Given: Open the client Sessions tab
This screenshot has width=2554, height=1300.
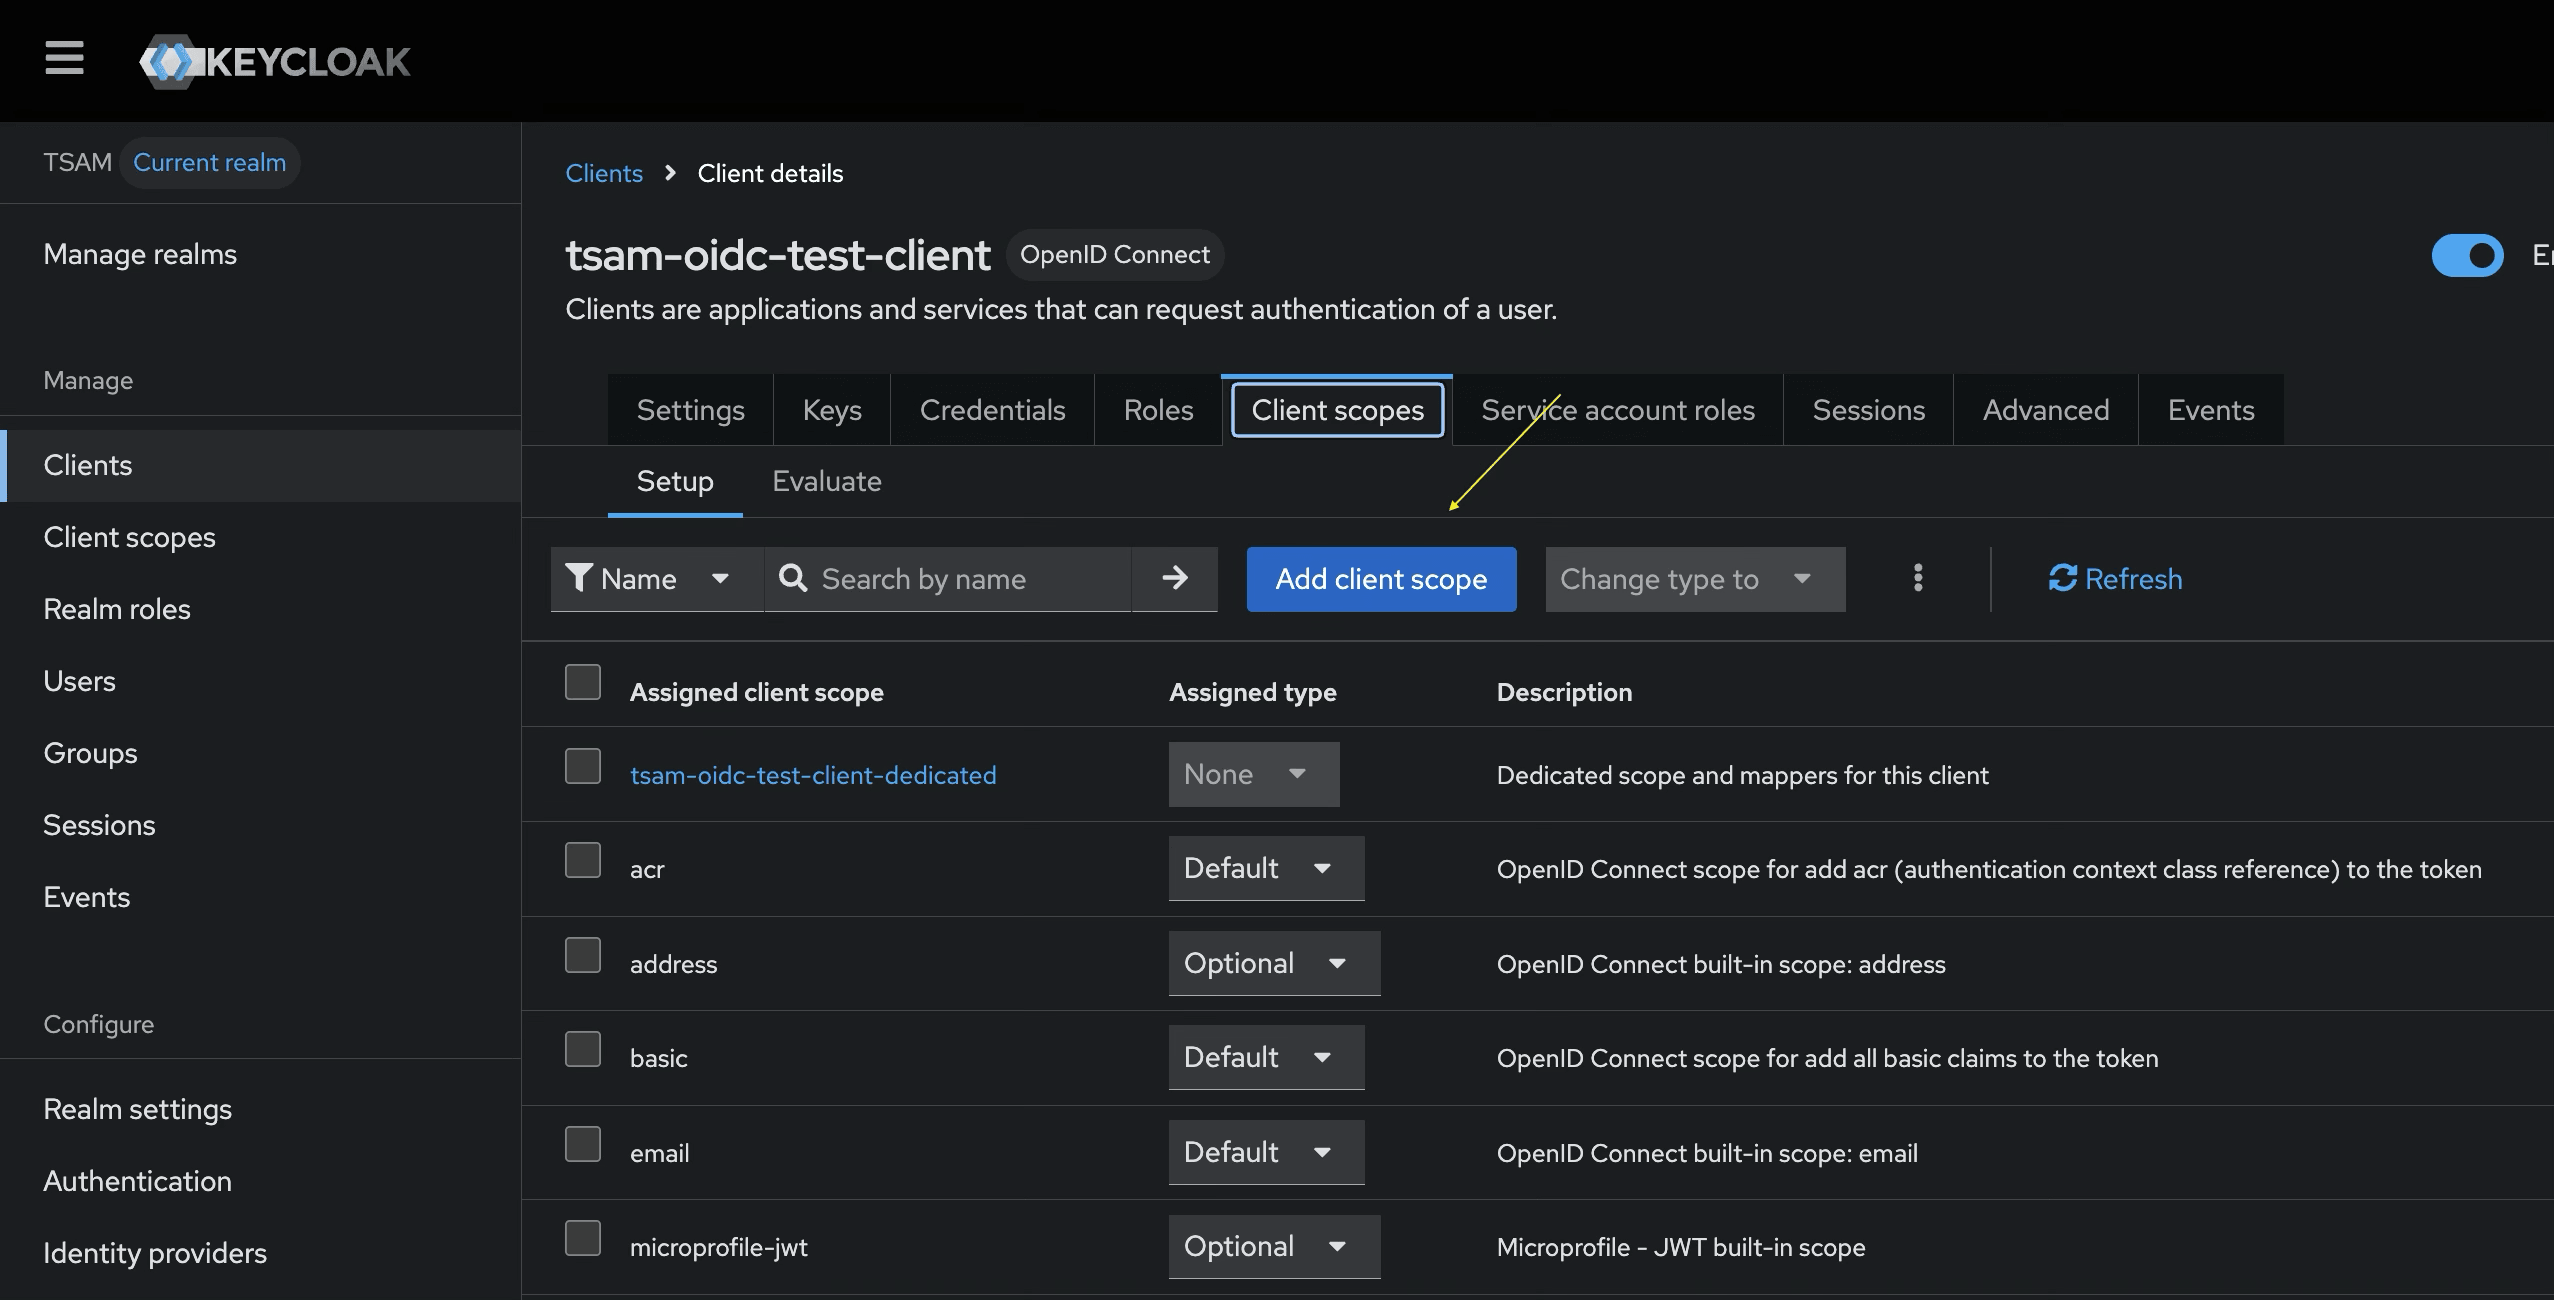Looking at the screenshot, I should pos(1868,410).
